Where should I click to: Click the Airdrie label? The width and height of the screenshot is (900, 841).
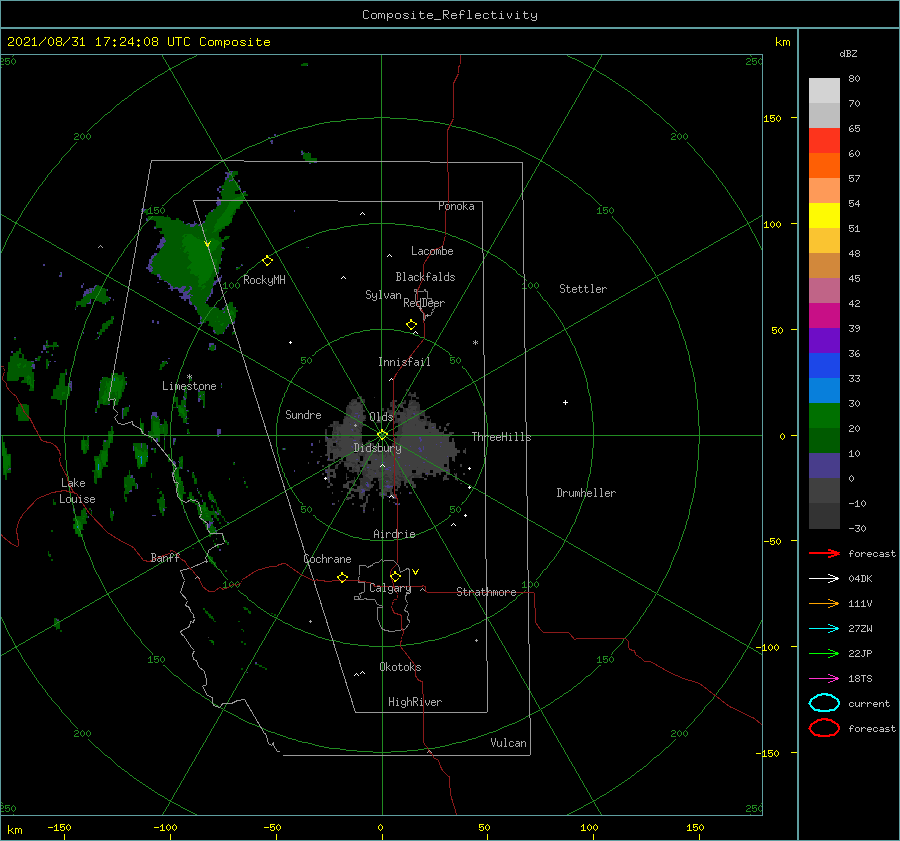(394, 534)
